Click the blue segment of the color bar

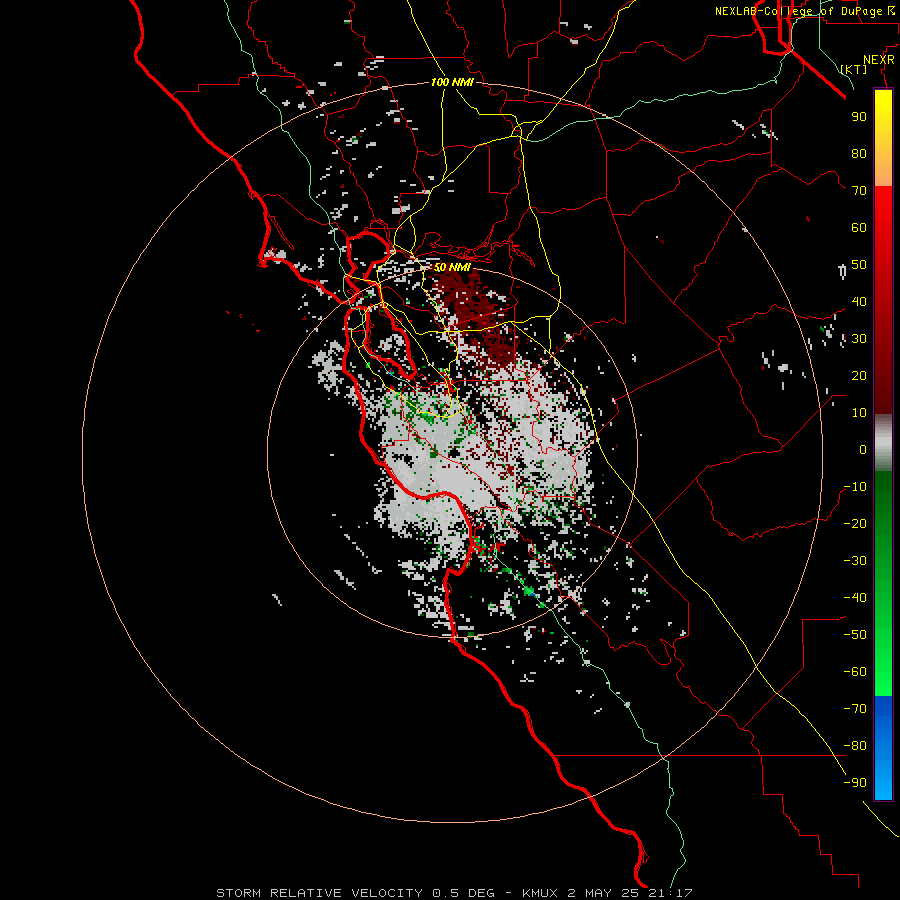(883, 748)
